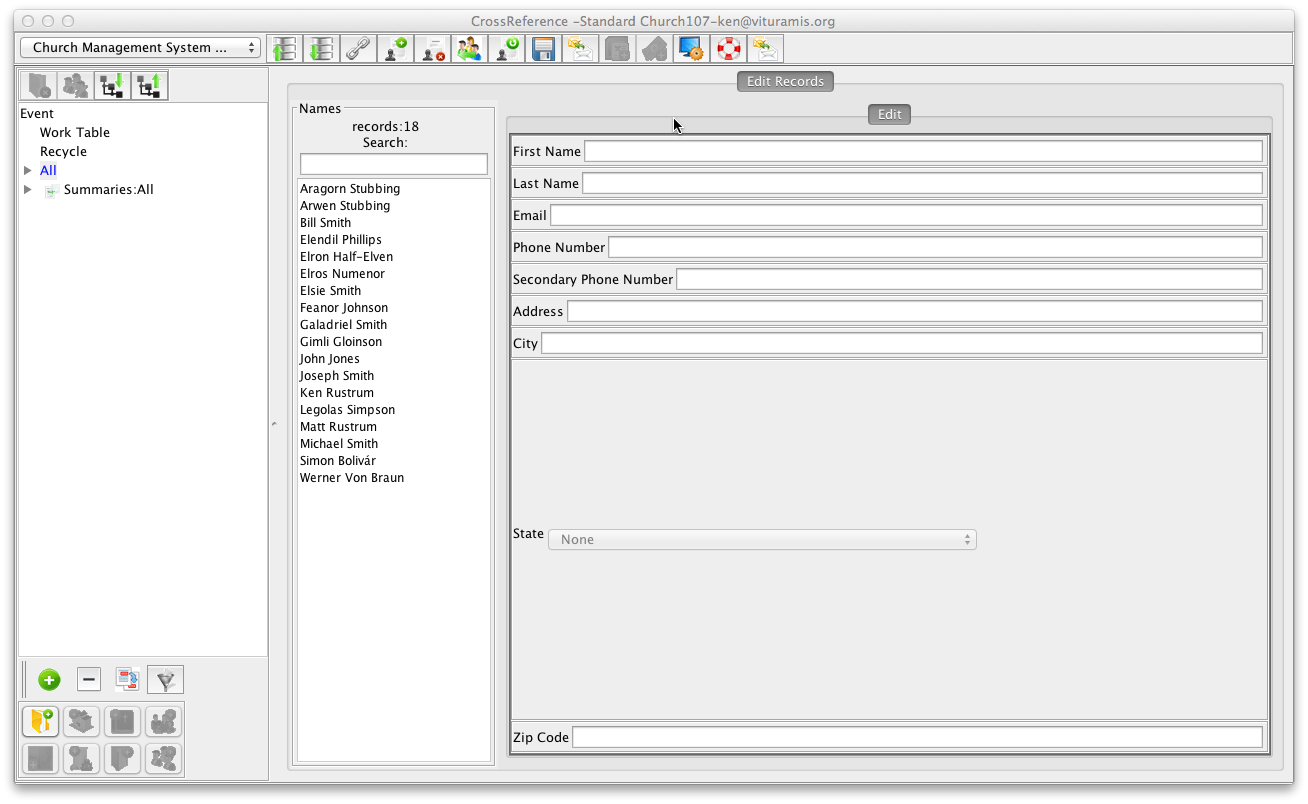
Task: Open the help life-preserver toolbar icon
Action: 727,48
